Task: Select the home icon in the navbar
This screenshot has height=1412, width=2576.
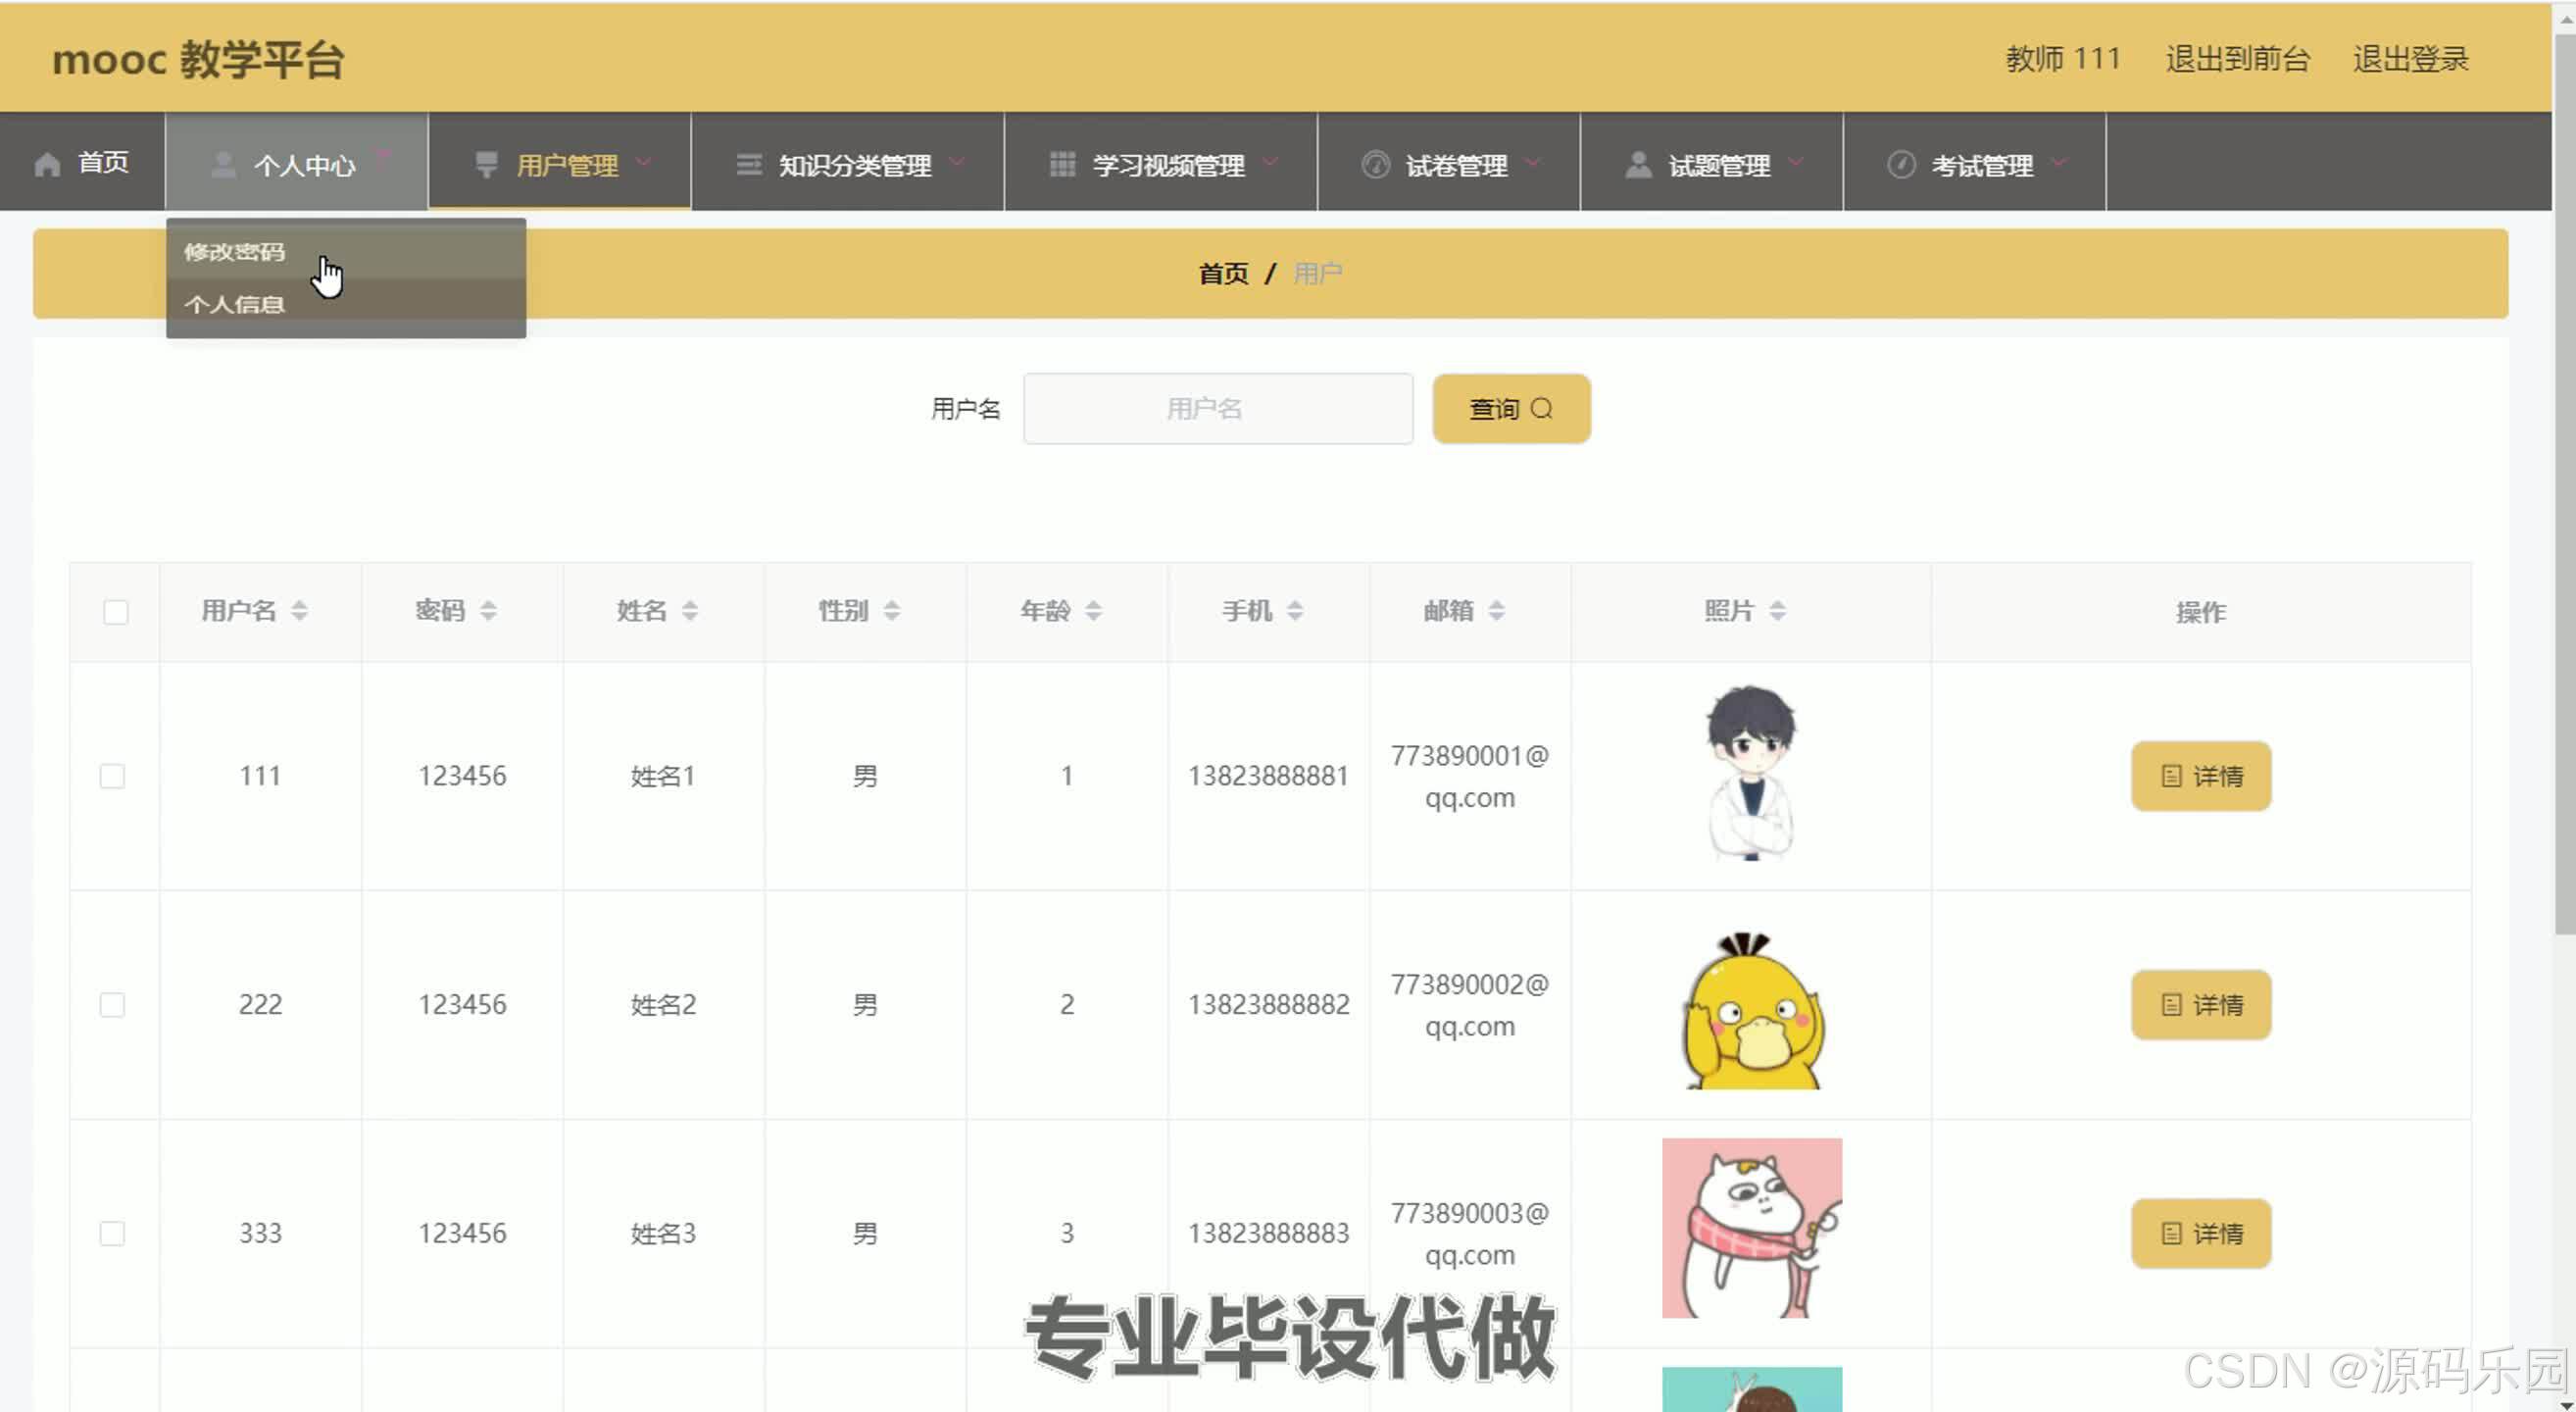Action: coord(47,162)
